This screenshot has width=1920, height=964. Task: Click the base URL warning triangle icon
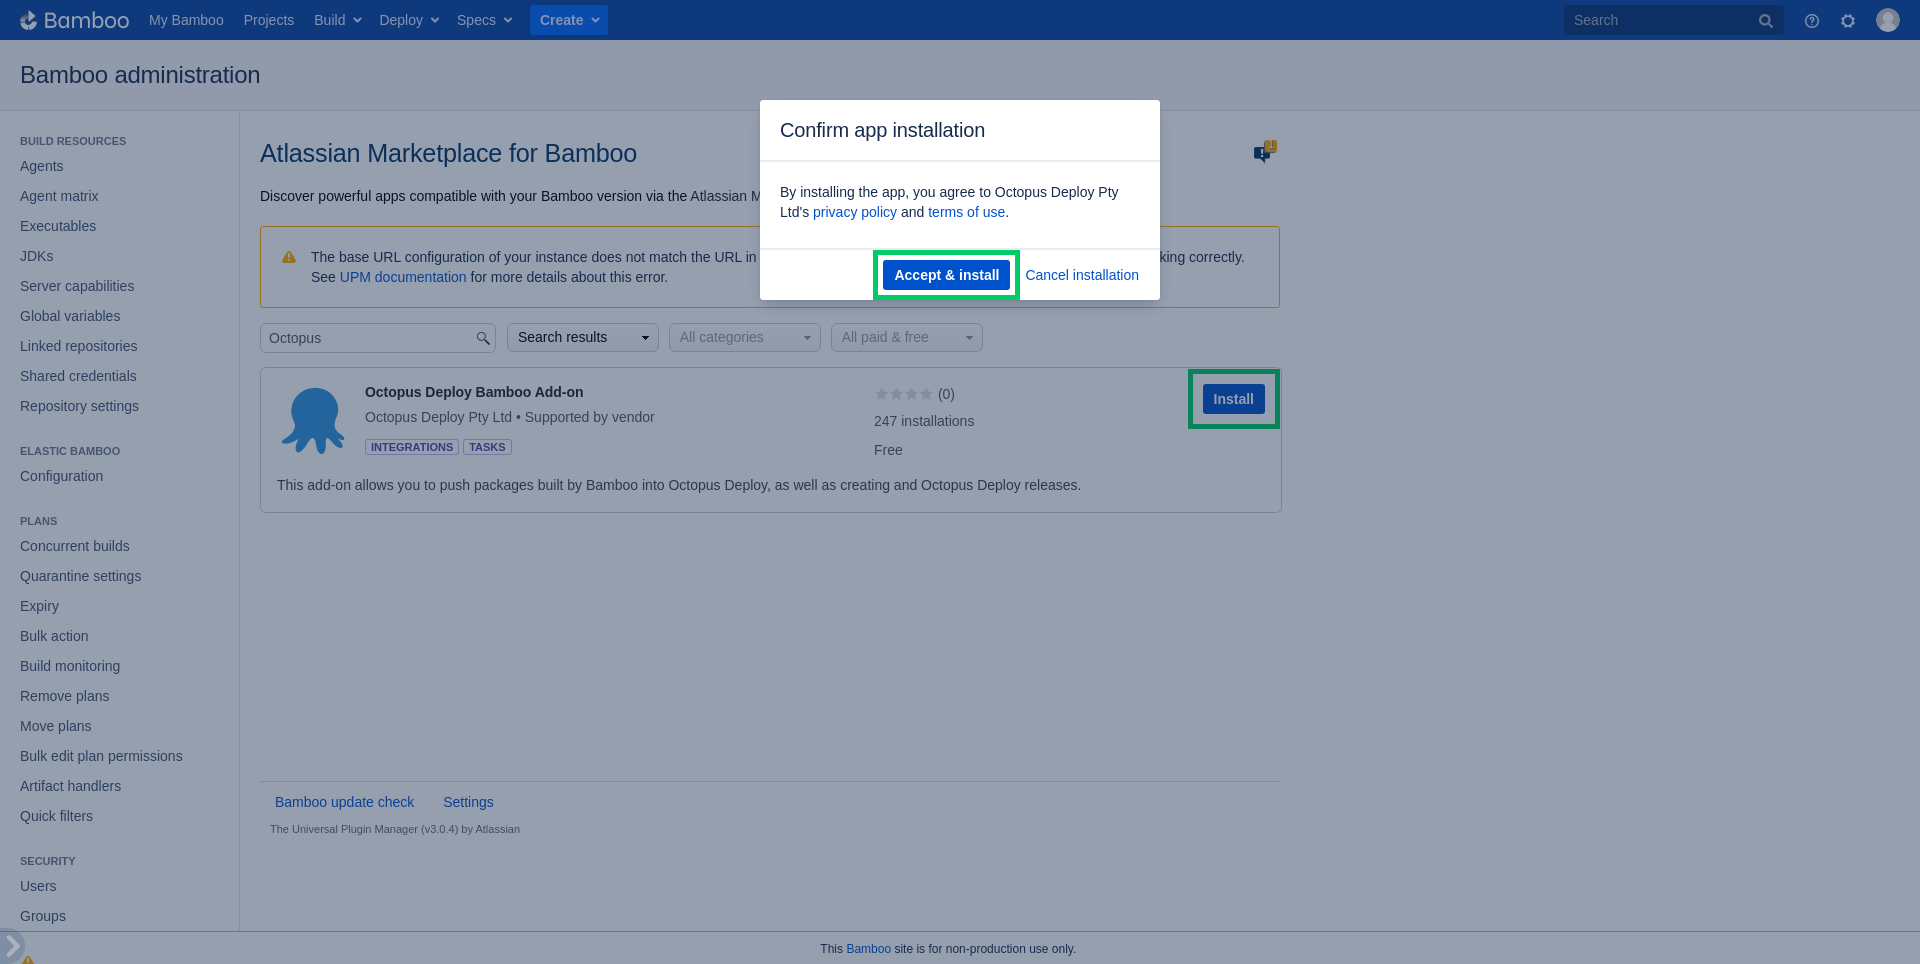tap(289, 257)
